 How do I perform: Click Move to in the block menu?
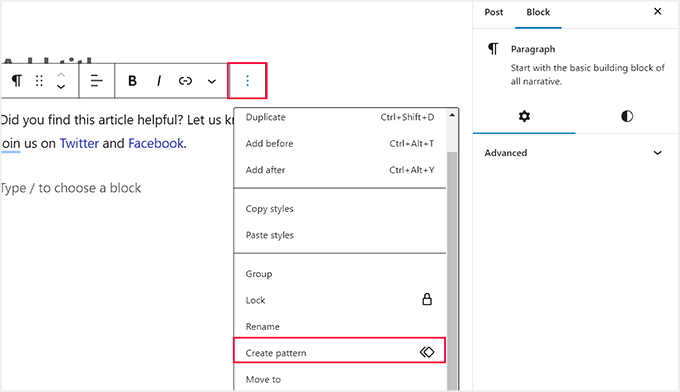pyautogui.click(x=340, y=379)
